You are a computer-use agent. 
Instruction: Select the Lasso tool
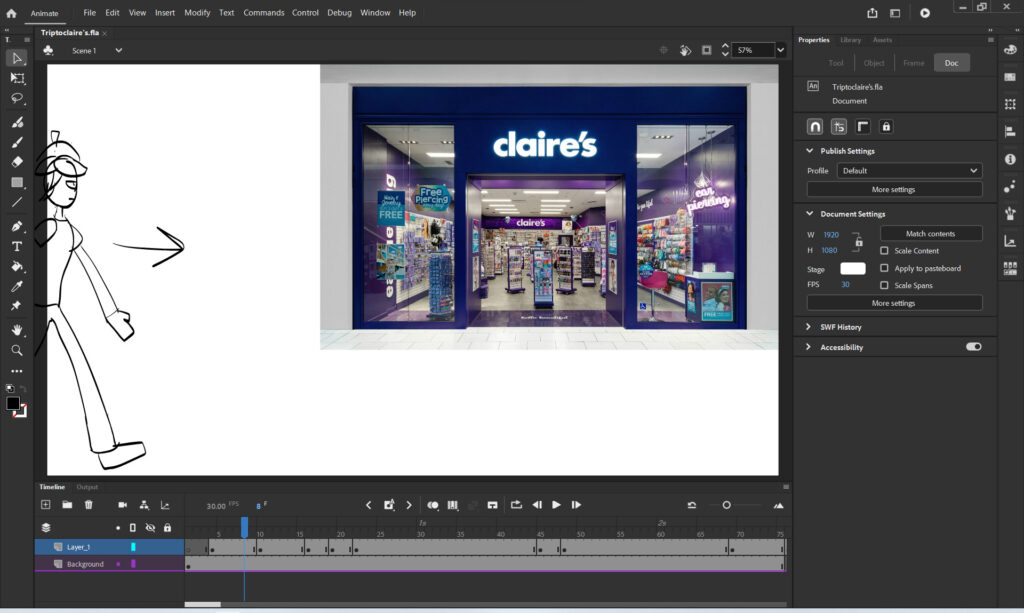17,99
